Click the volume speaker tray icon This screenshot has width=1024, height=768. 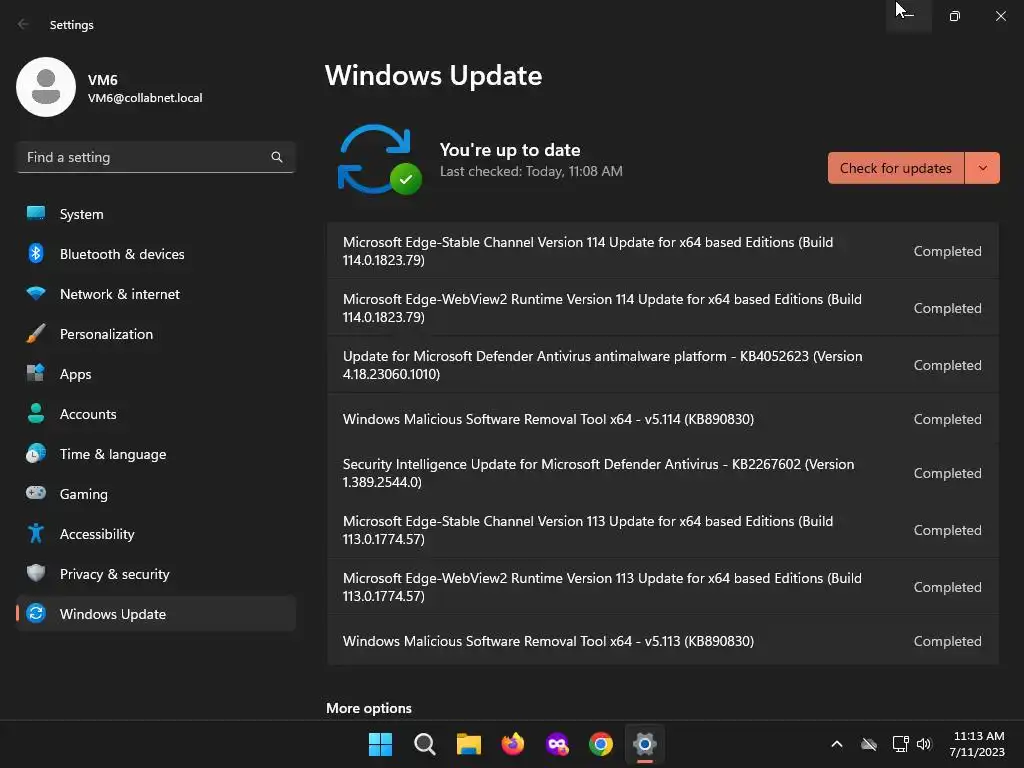[923, 744]
